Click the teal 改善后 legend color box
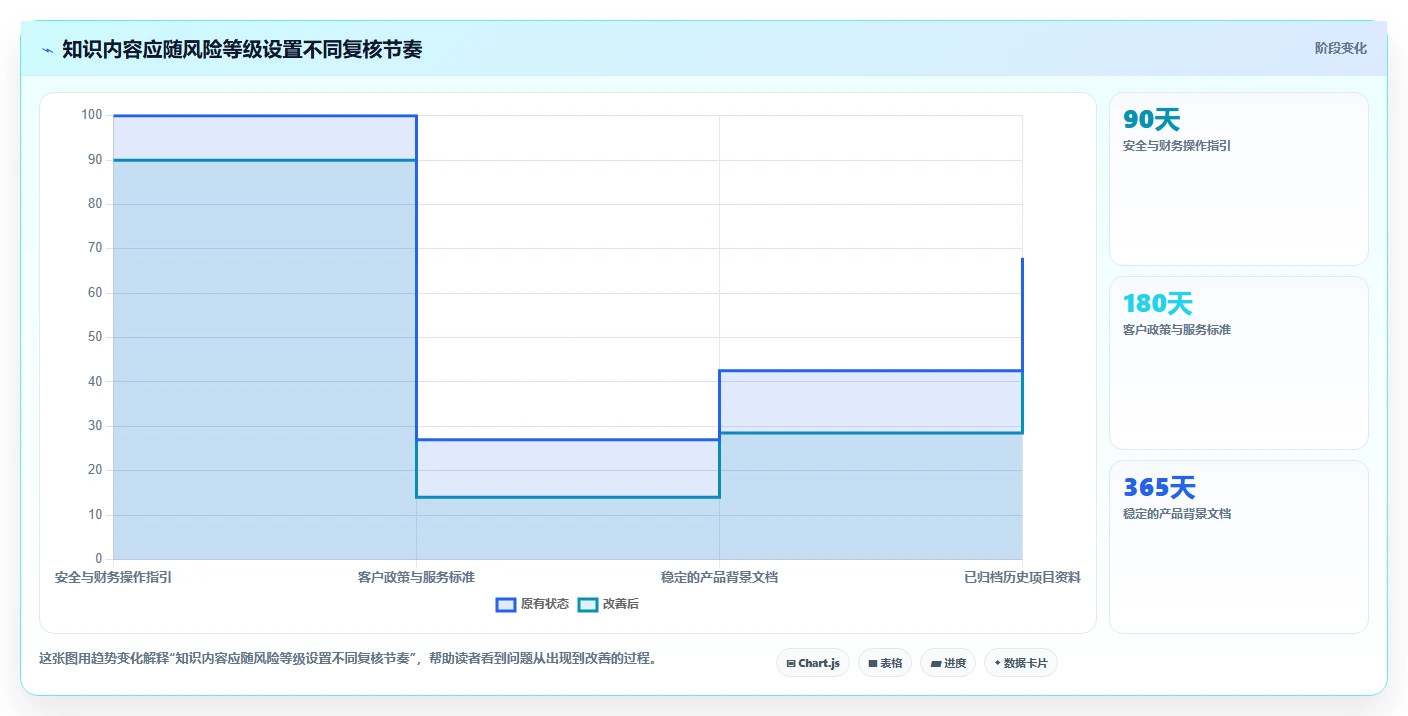This screenshot has width=1408, height=716. pyautogui.click(x=588, y=604)
